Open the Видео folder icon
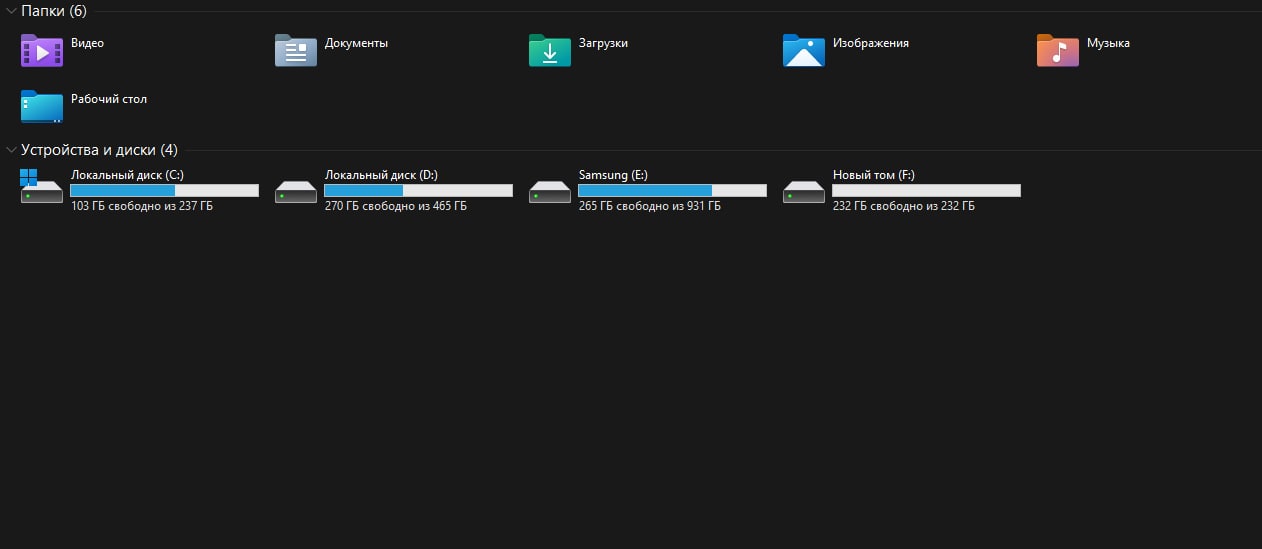The image size is (1262, 549). [42, 50]
